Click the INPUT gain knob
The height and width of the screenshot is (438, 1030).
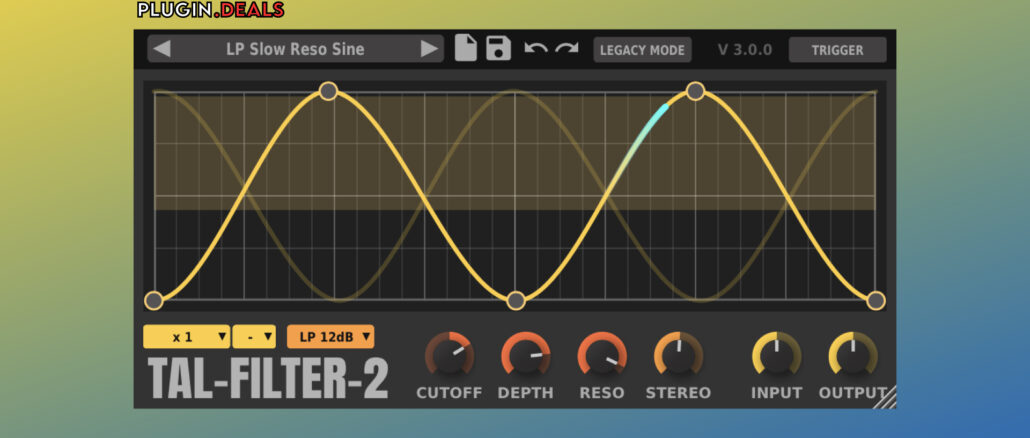coord(776,356)
